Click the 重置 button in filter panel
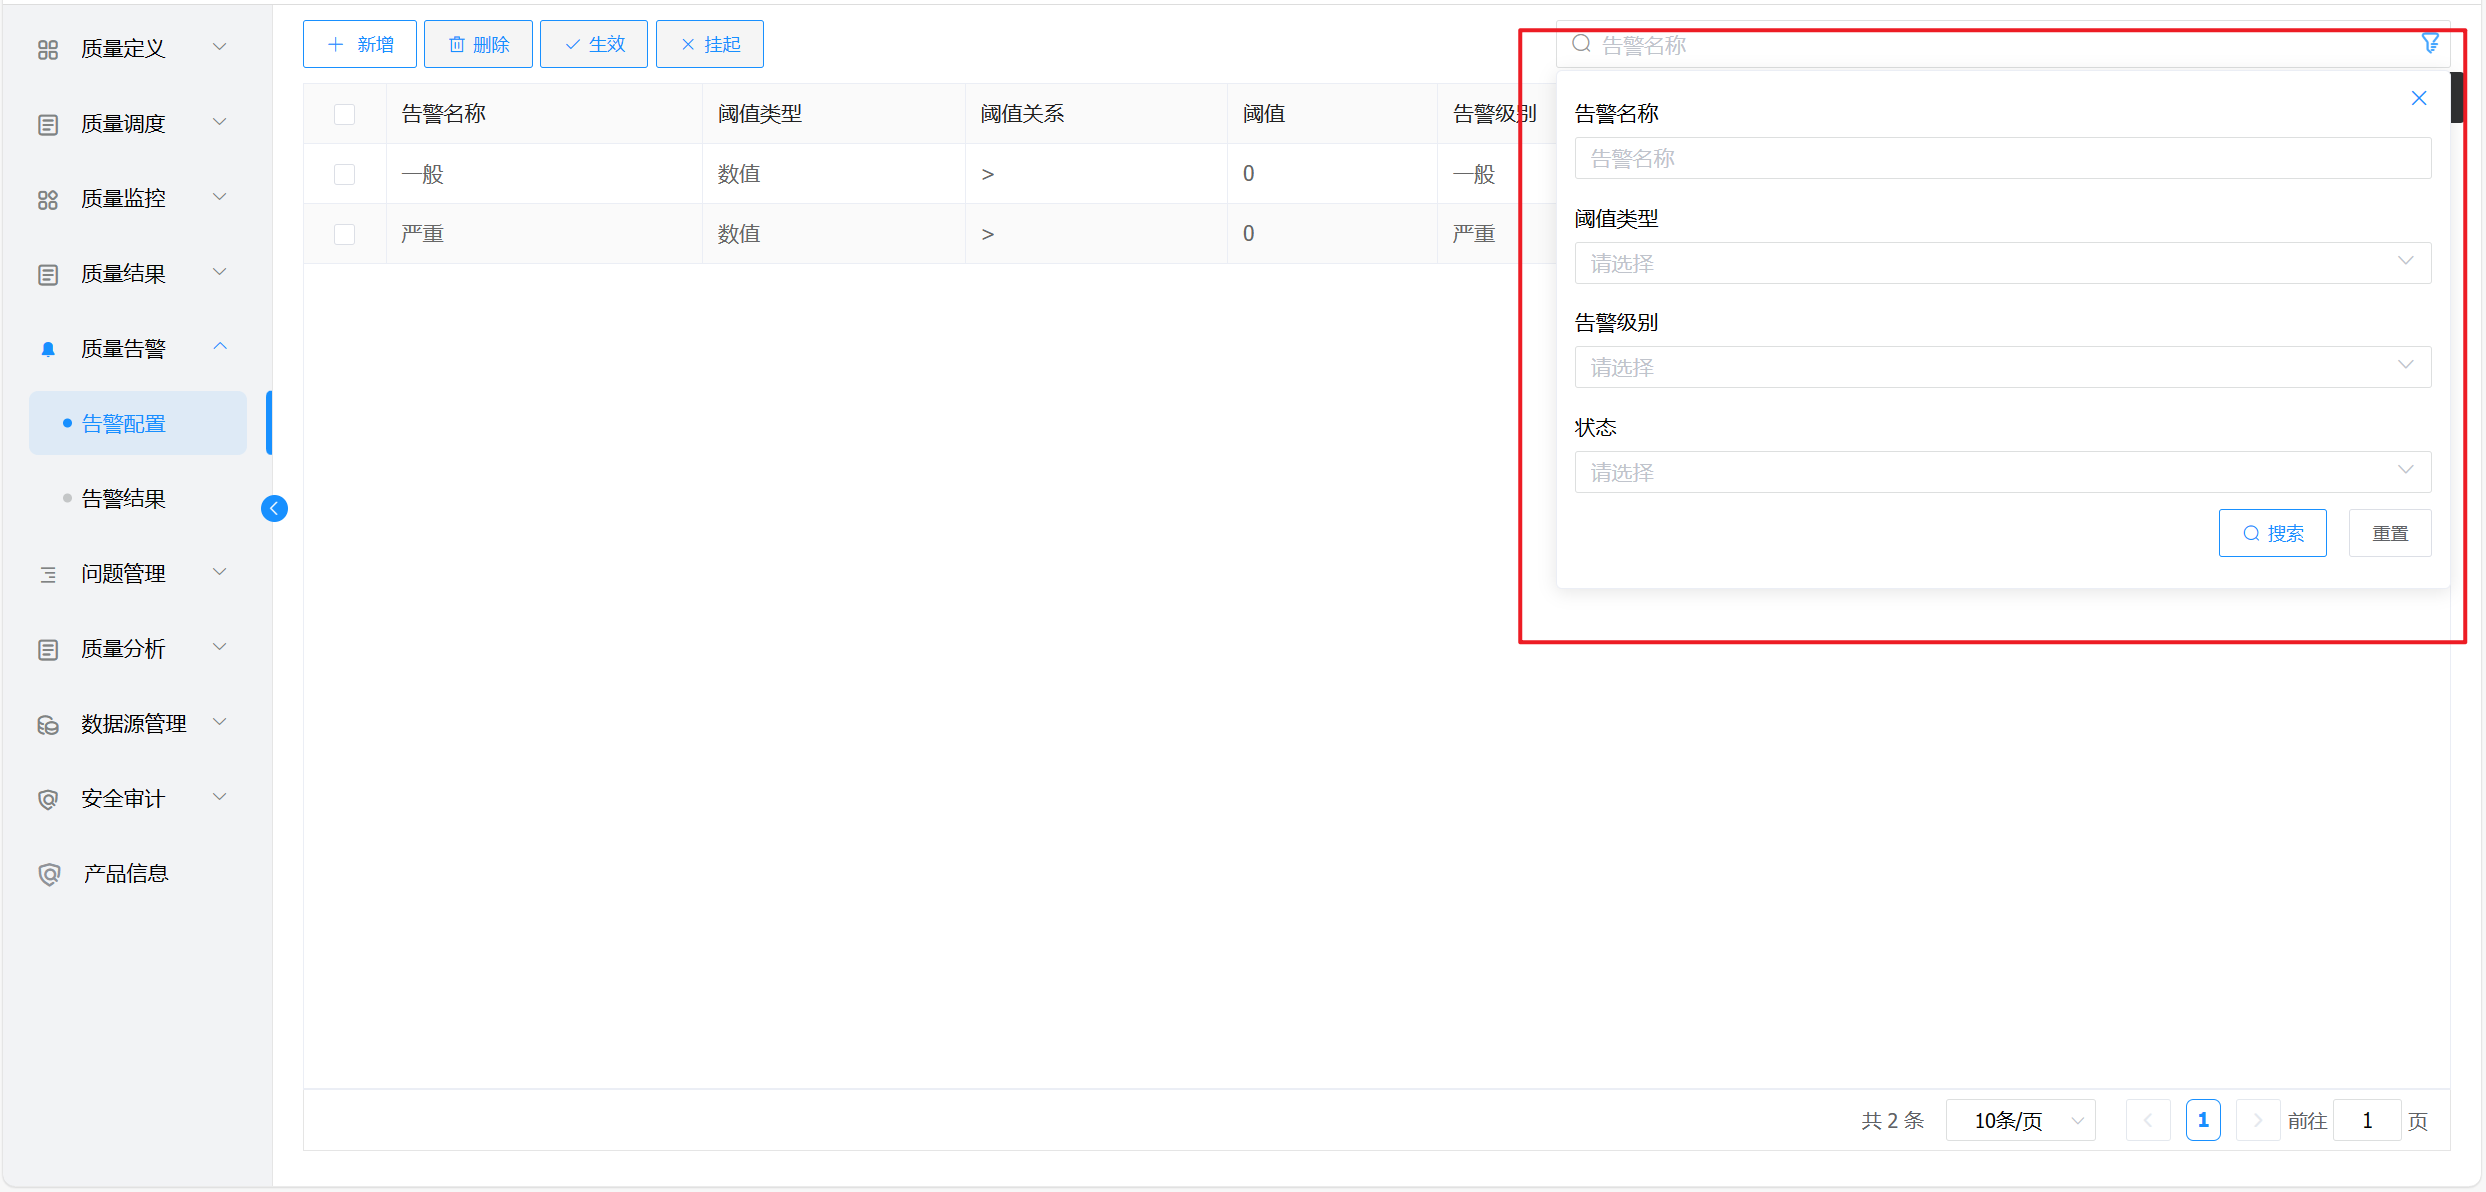The height and width of the screenshot is (1192, 2486). click(2389, 533)
